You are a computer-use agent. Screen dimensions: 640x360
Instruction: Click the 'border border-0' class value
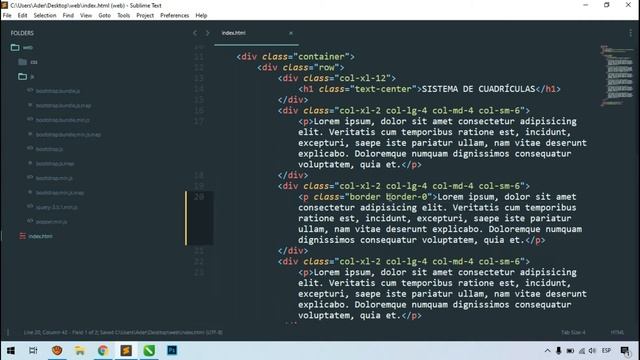click(x=388, y=197)
